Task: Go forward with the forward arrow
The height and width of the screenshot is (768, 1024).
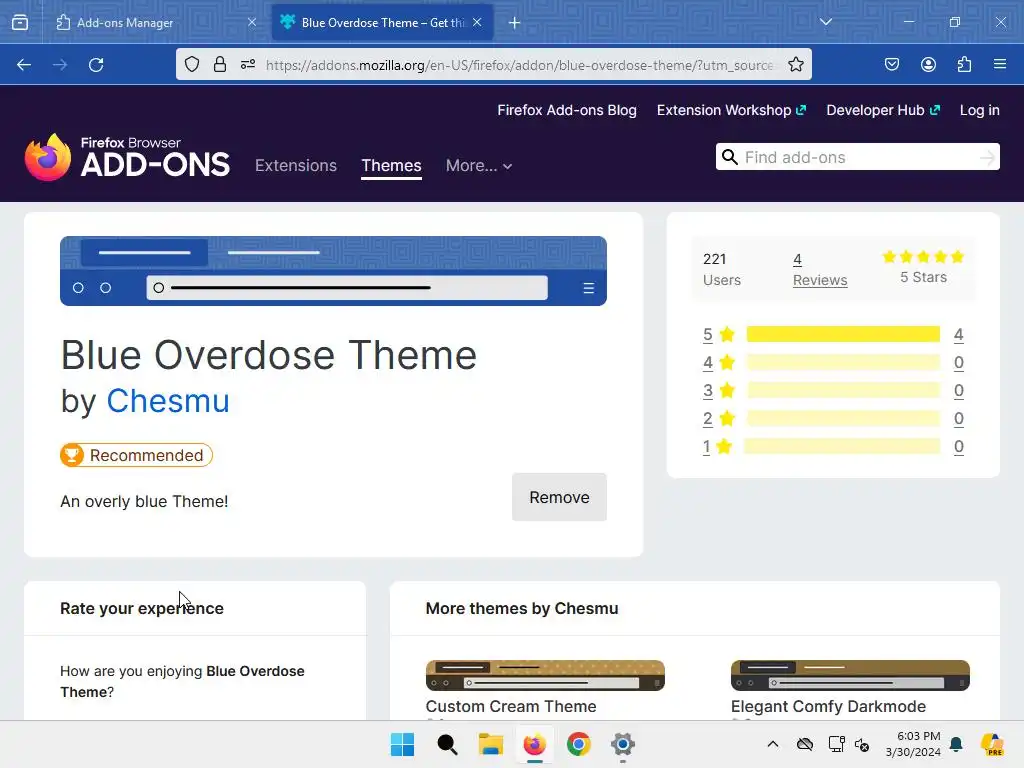Action: tap(60, 65)
